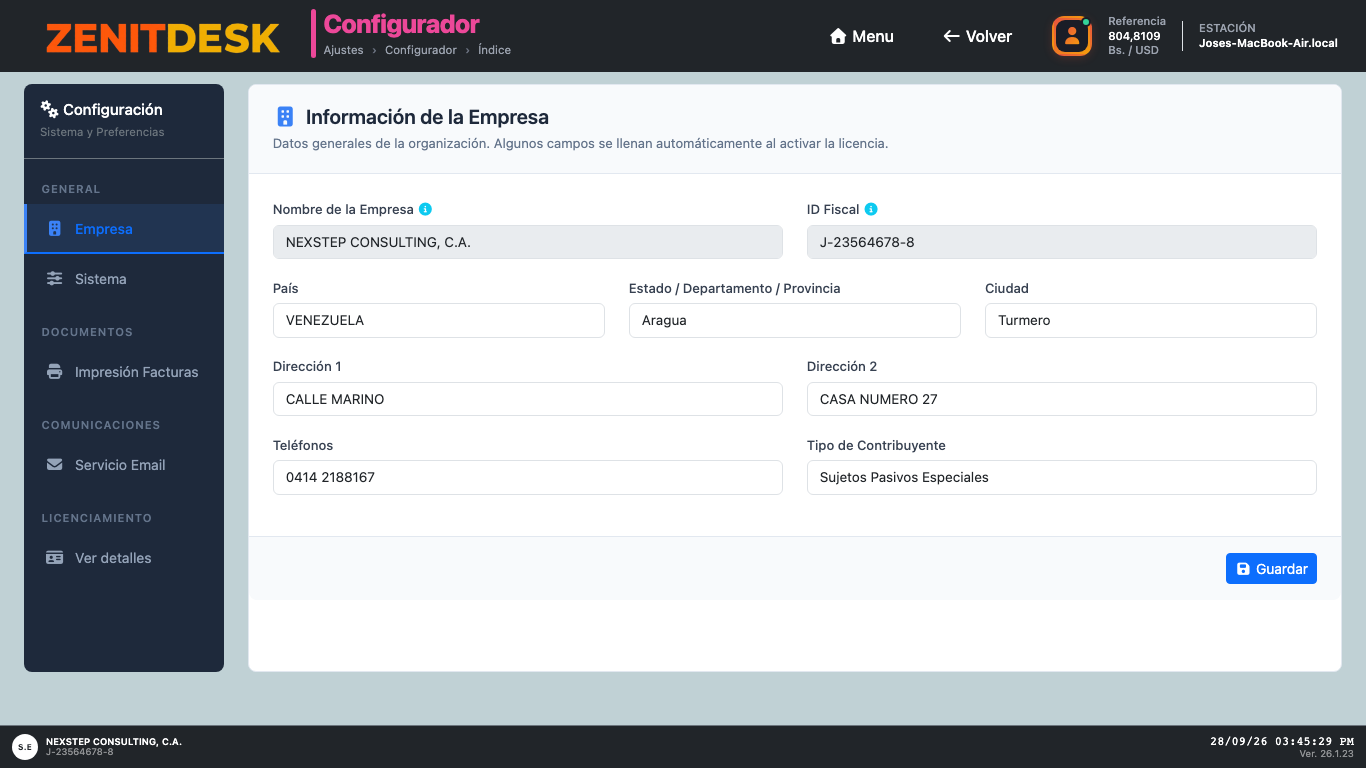This screenshot has width=1366, height=768.
Task: Click the gears icon next to Configuración
Action: pyautogui.click(x=49, y=109)
